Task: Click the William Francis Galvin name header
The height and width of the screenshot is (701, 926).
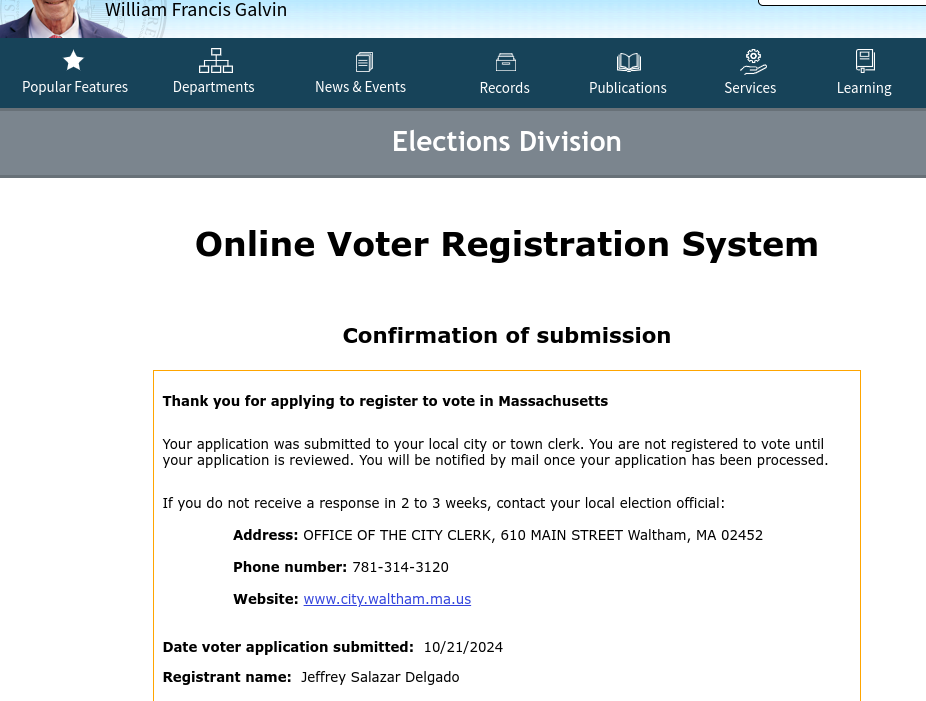Action: pos(196,9)
